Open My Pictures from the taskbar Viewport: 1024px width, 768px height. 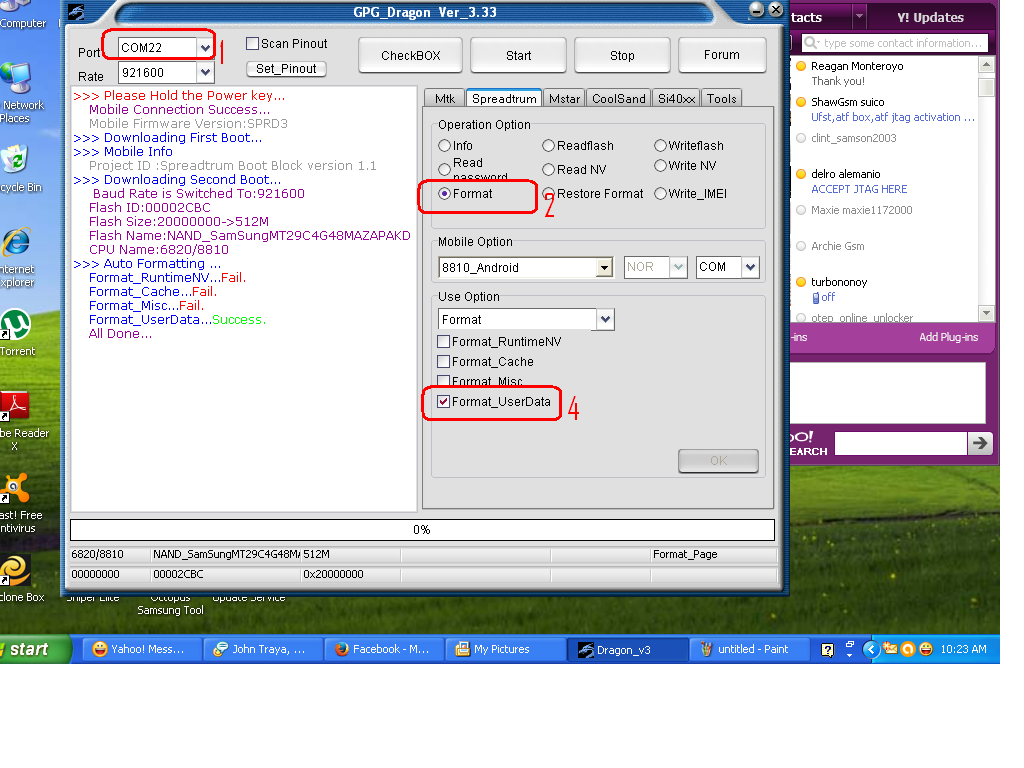tap(505, 649)
